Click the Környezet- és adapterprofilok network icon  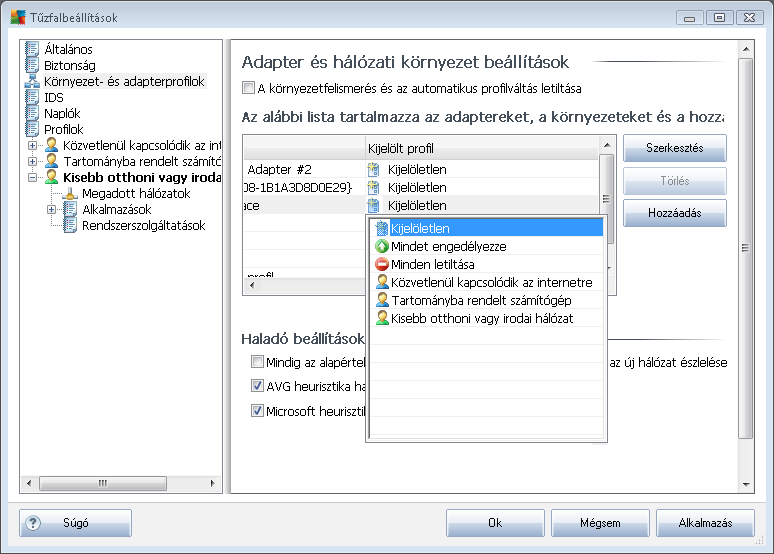point(32,81)
